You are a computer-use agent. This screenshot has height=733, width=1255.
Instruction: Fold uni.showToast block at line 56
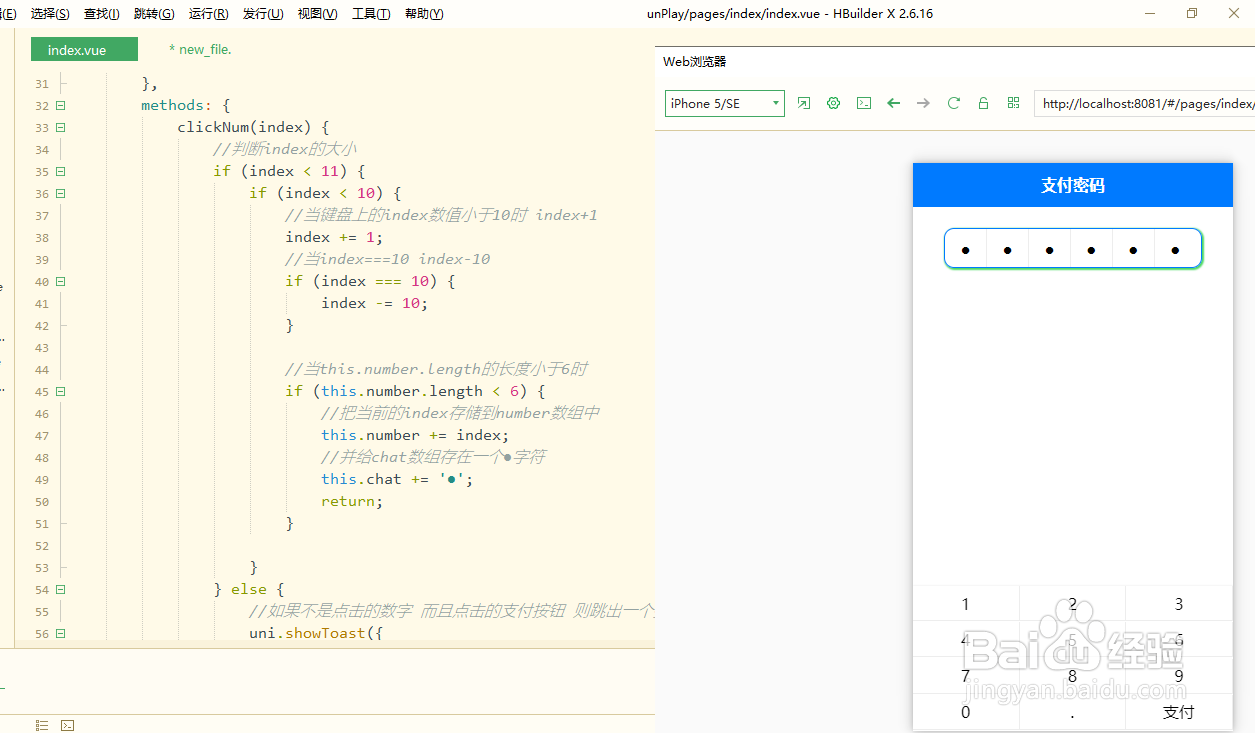coord(61,633)
